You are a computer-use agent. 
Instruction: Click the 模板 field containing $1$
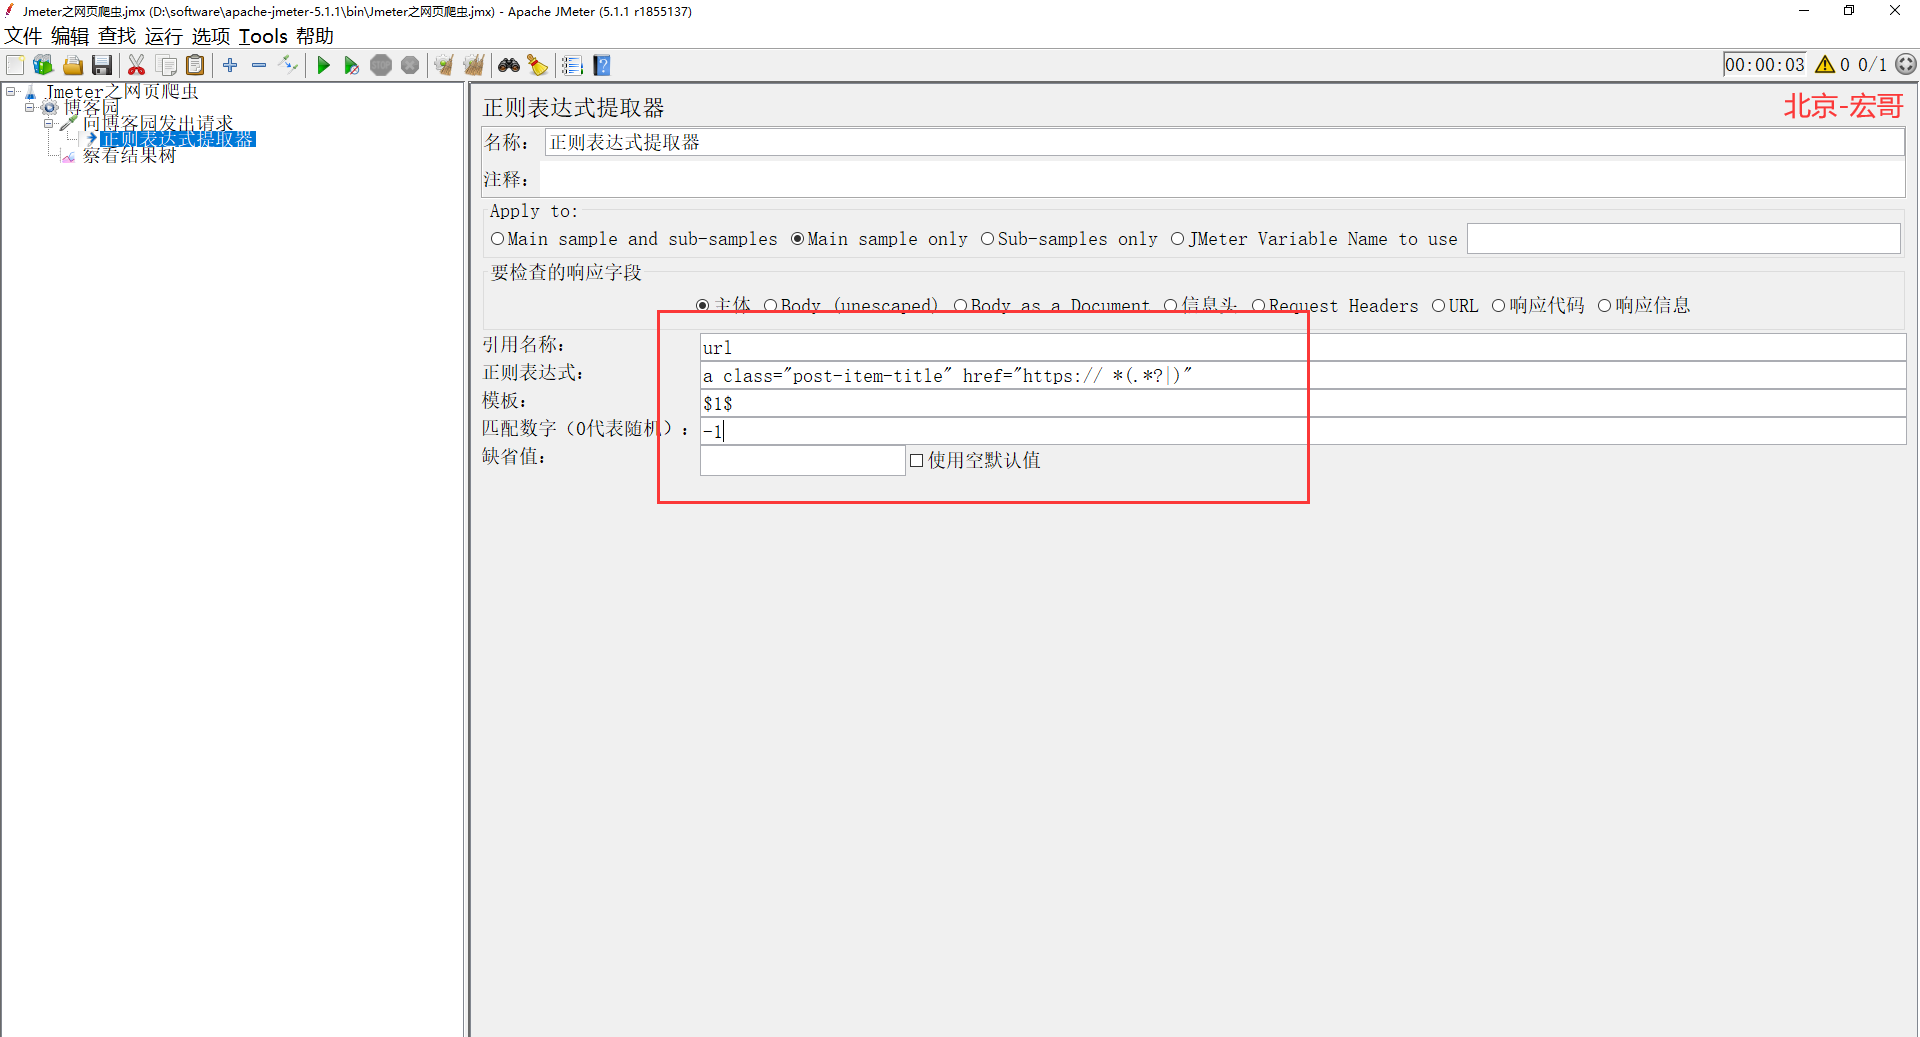click(x=1303, y=404)
